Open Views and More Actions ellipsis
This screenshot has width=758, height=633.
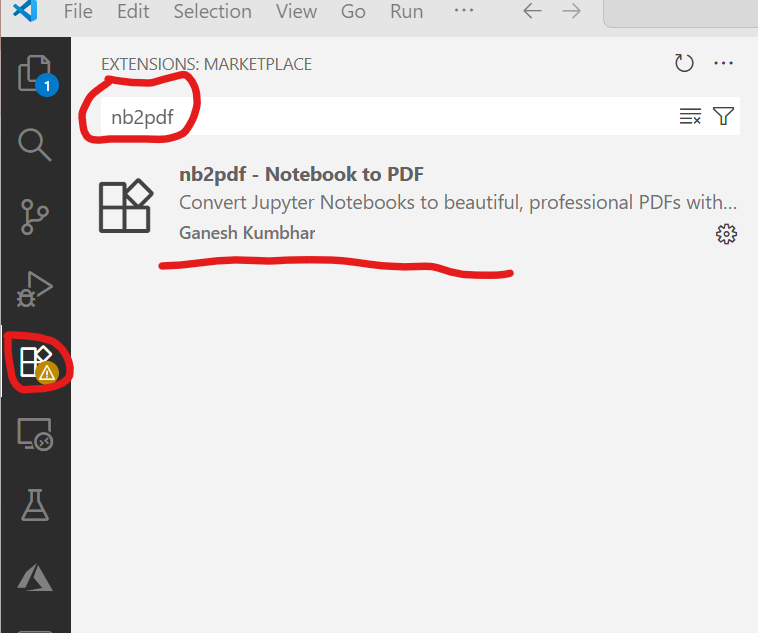click(x=723, y=63)
